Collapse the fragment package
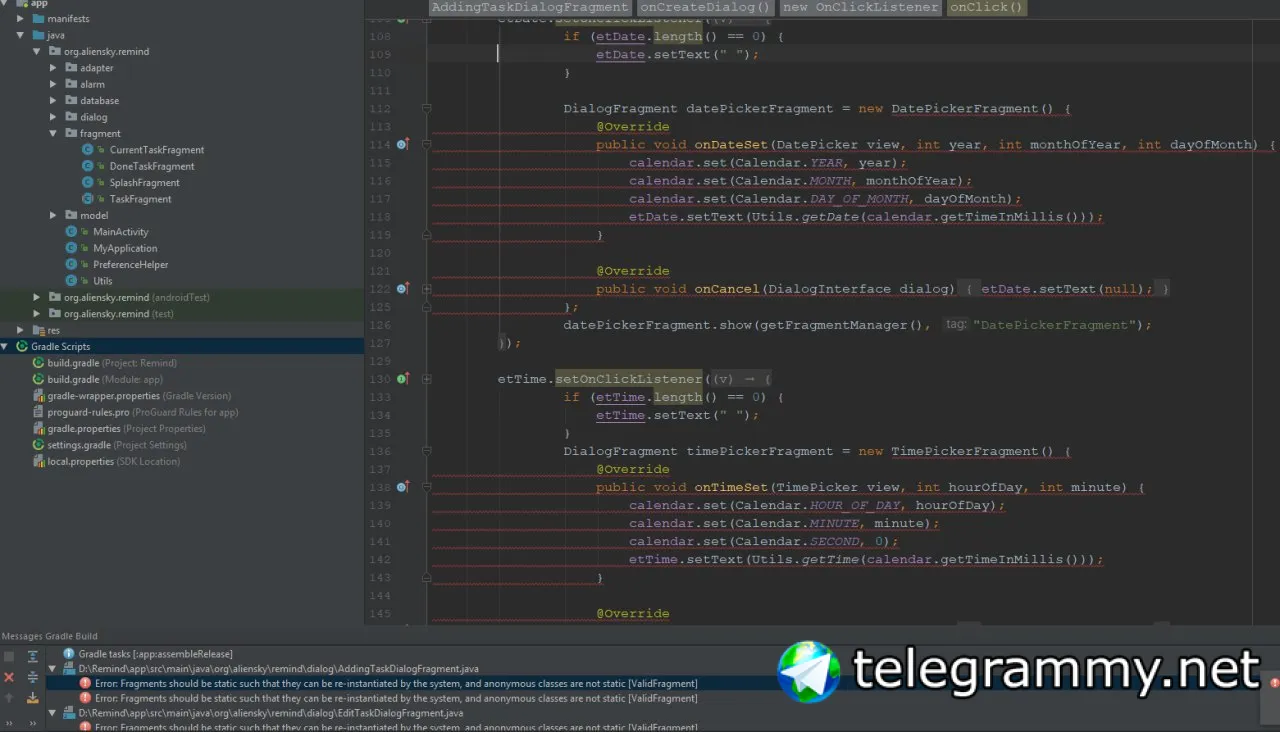 [54, 134]
